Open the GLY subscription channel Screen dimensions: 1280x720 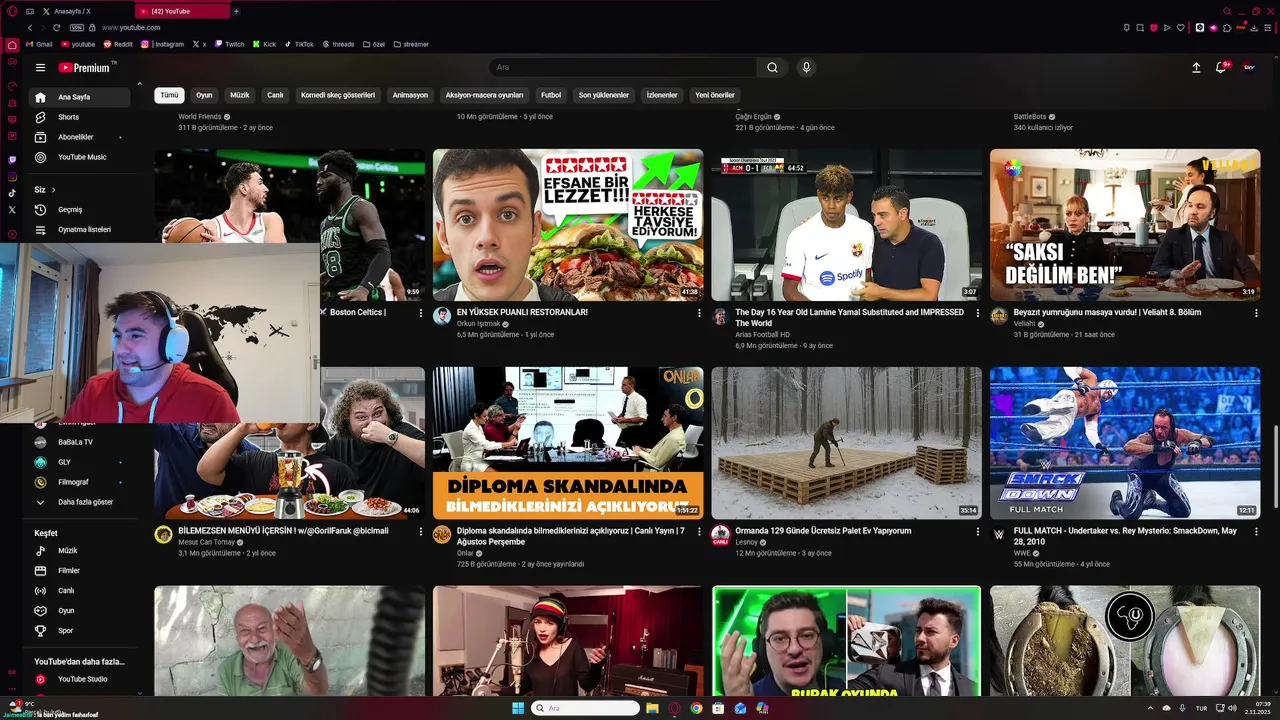[80, 462]
